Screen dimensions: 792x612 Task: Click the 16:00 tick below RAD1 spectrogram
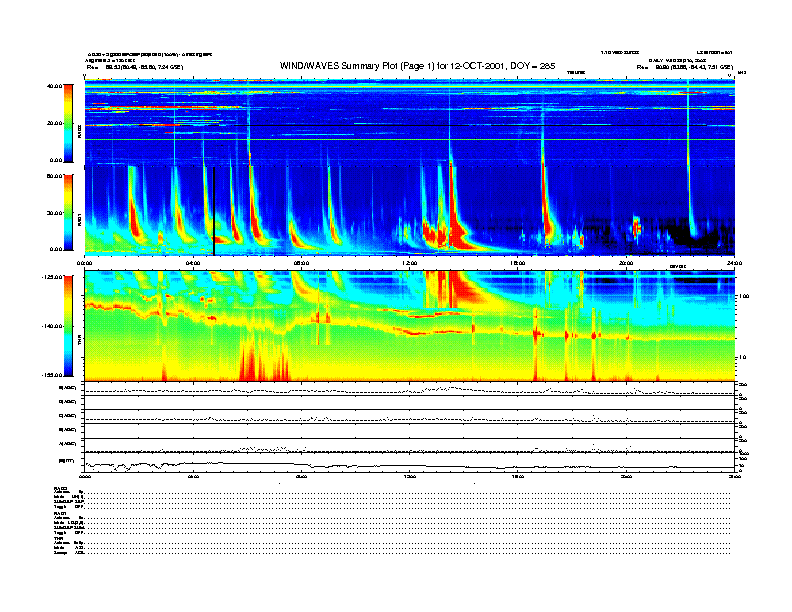[518, 263]
